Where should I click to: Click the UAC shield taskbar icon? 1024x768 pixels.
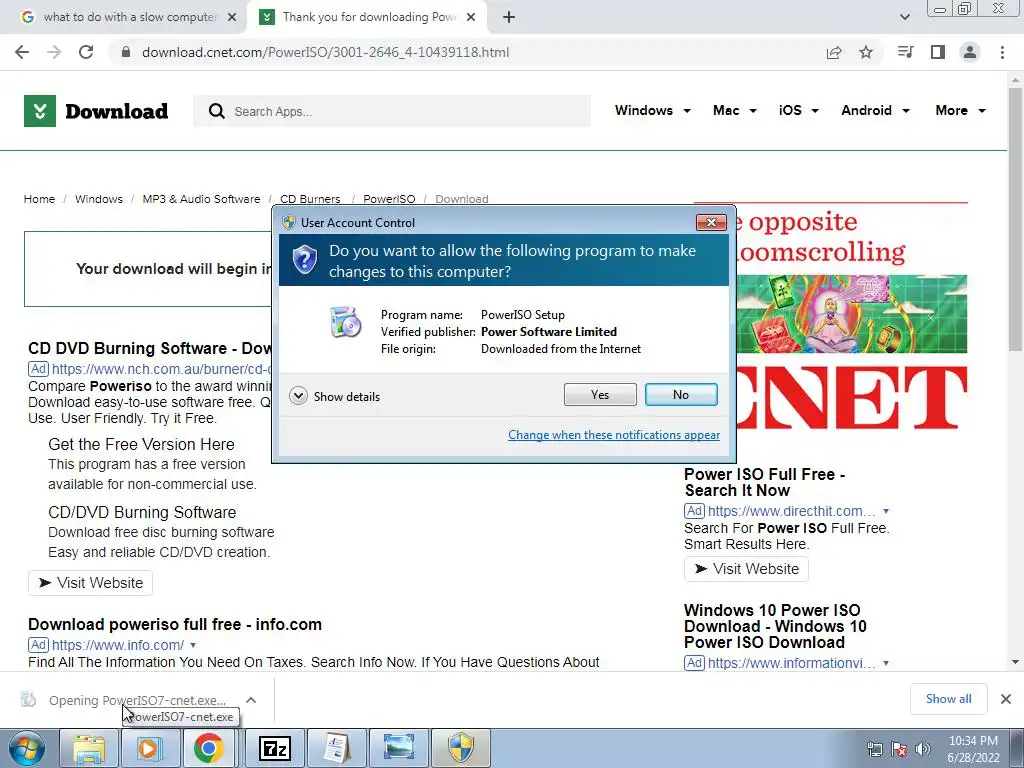tap(461, 748)
